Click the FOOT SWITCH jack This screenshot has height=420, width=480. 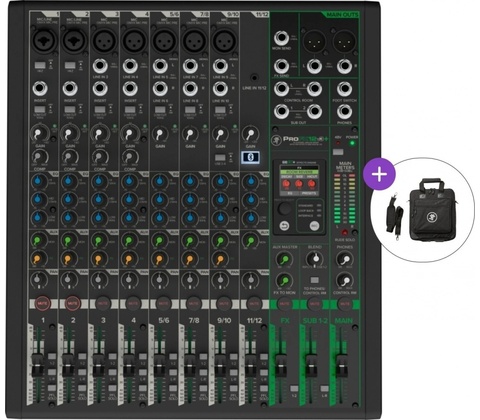click(x=344, y=89)
